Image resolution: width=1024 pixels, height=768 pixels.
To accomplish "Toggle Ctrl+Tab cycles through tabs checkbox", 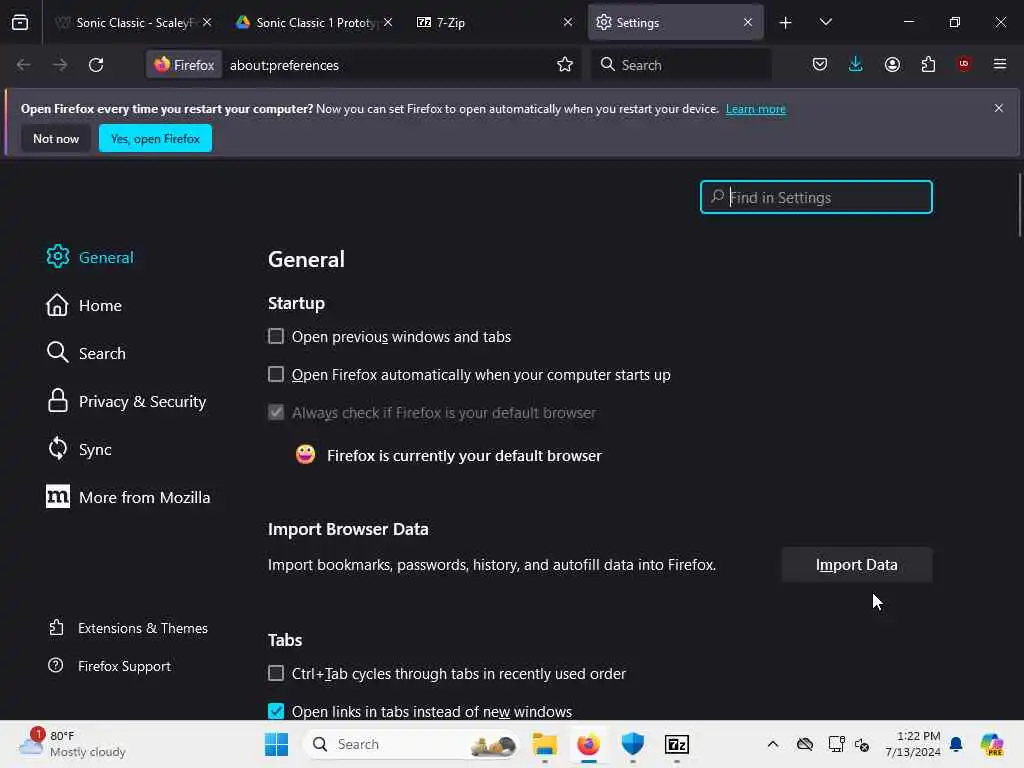I will click(276, 673).
